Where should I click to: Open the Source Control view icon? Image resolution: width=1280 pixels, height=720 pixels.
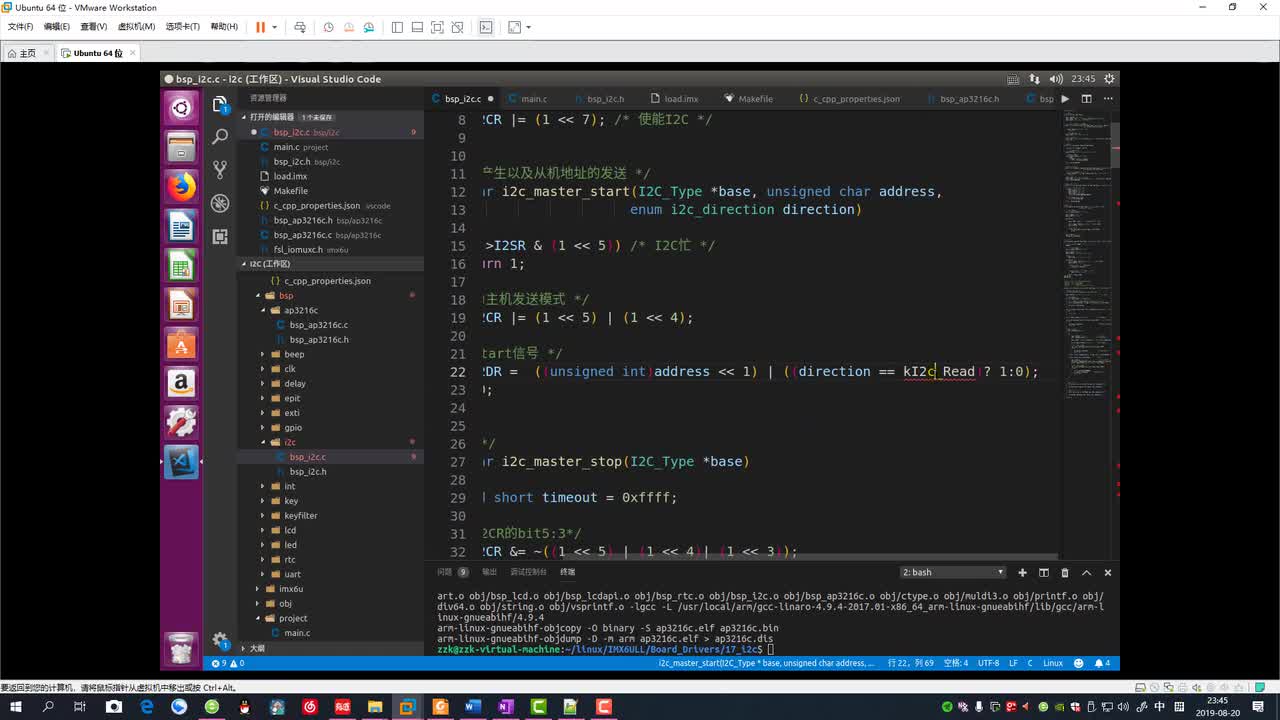pos(220,170)
